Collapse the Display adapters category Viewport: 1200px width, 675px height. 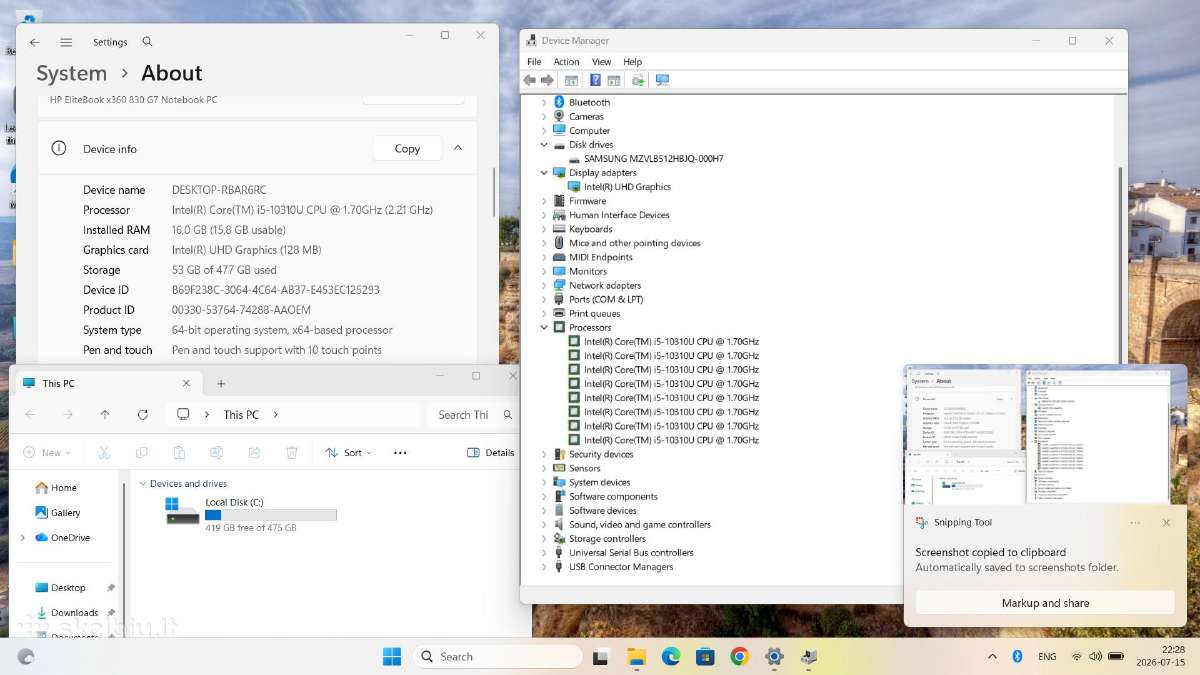click(544, 173)
